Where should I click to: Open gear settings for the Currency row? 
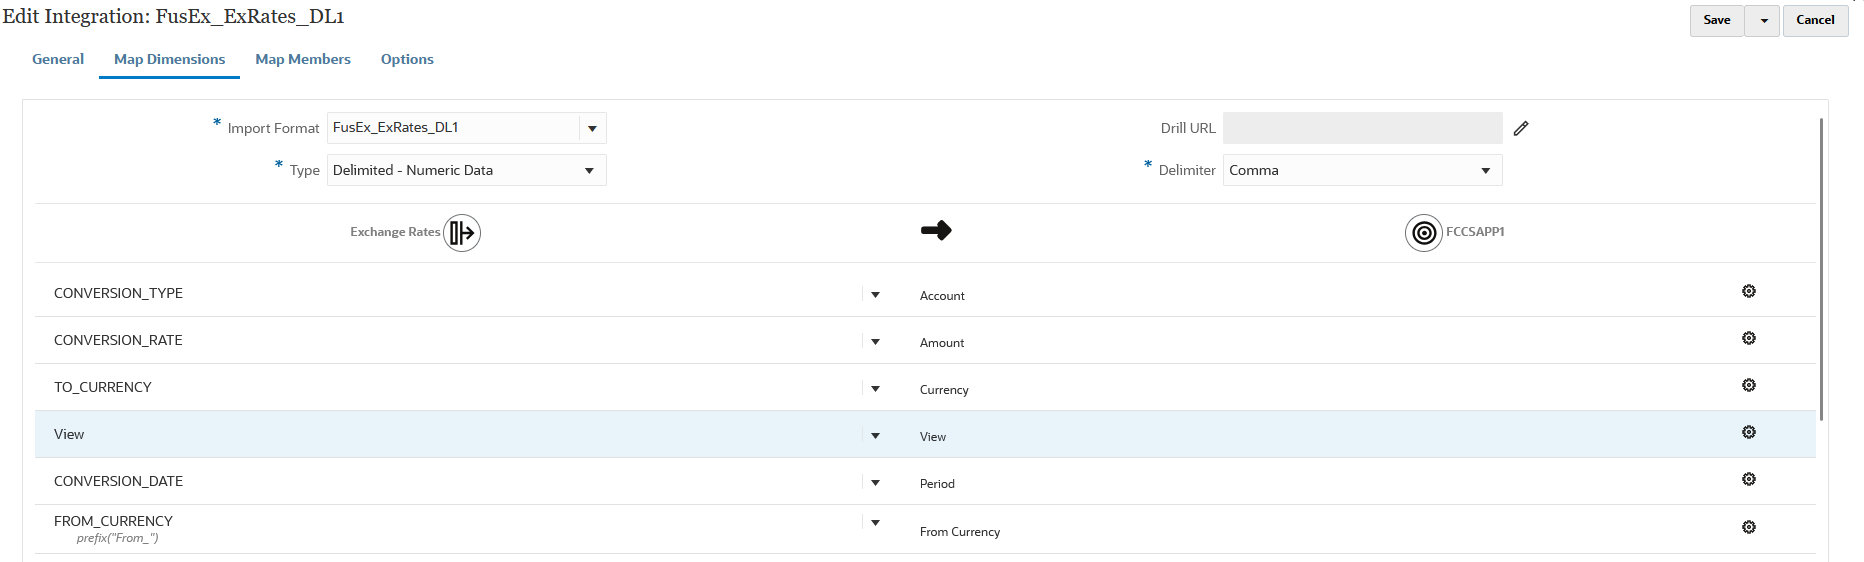pos(1749,385)
